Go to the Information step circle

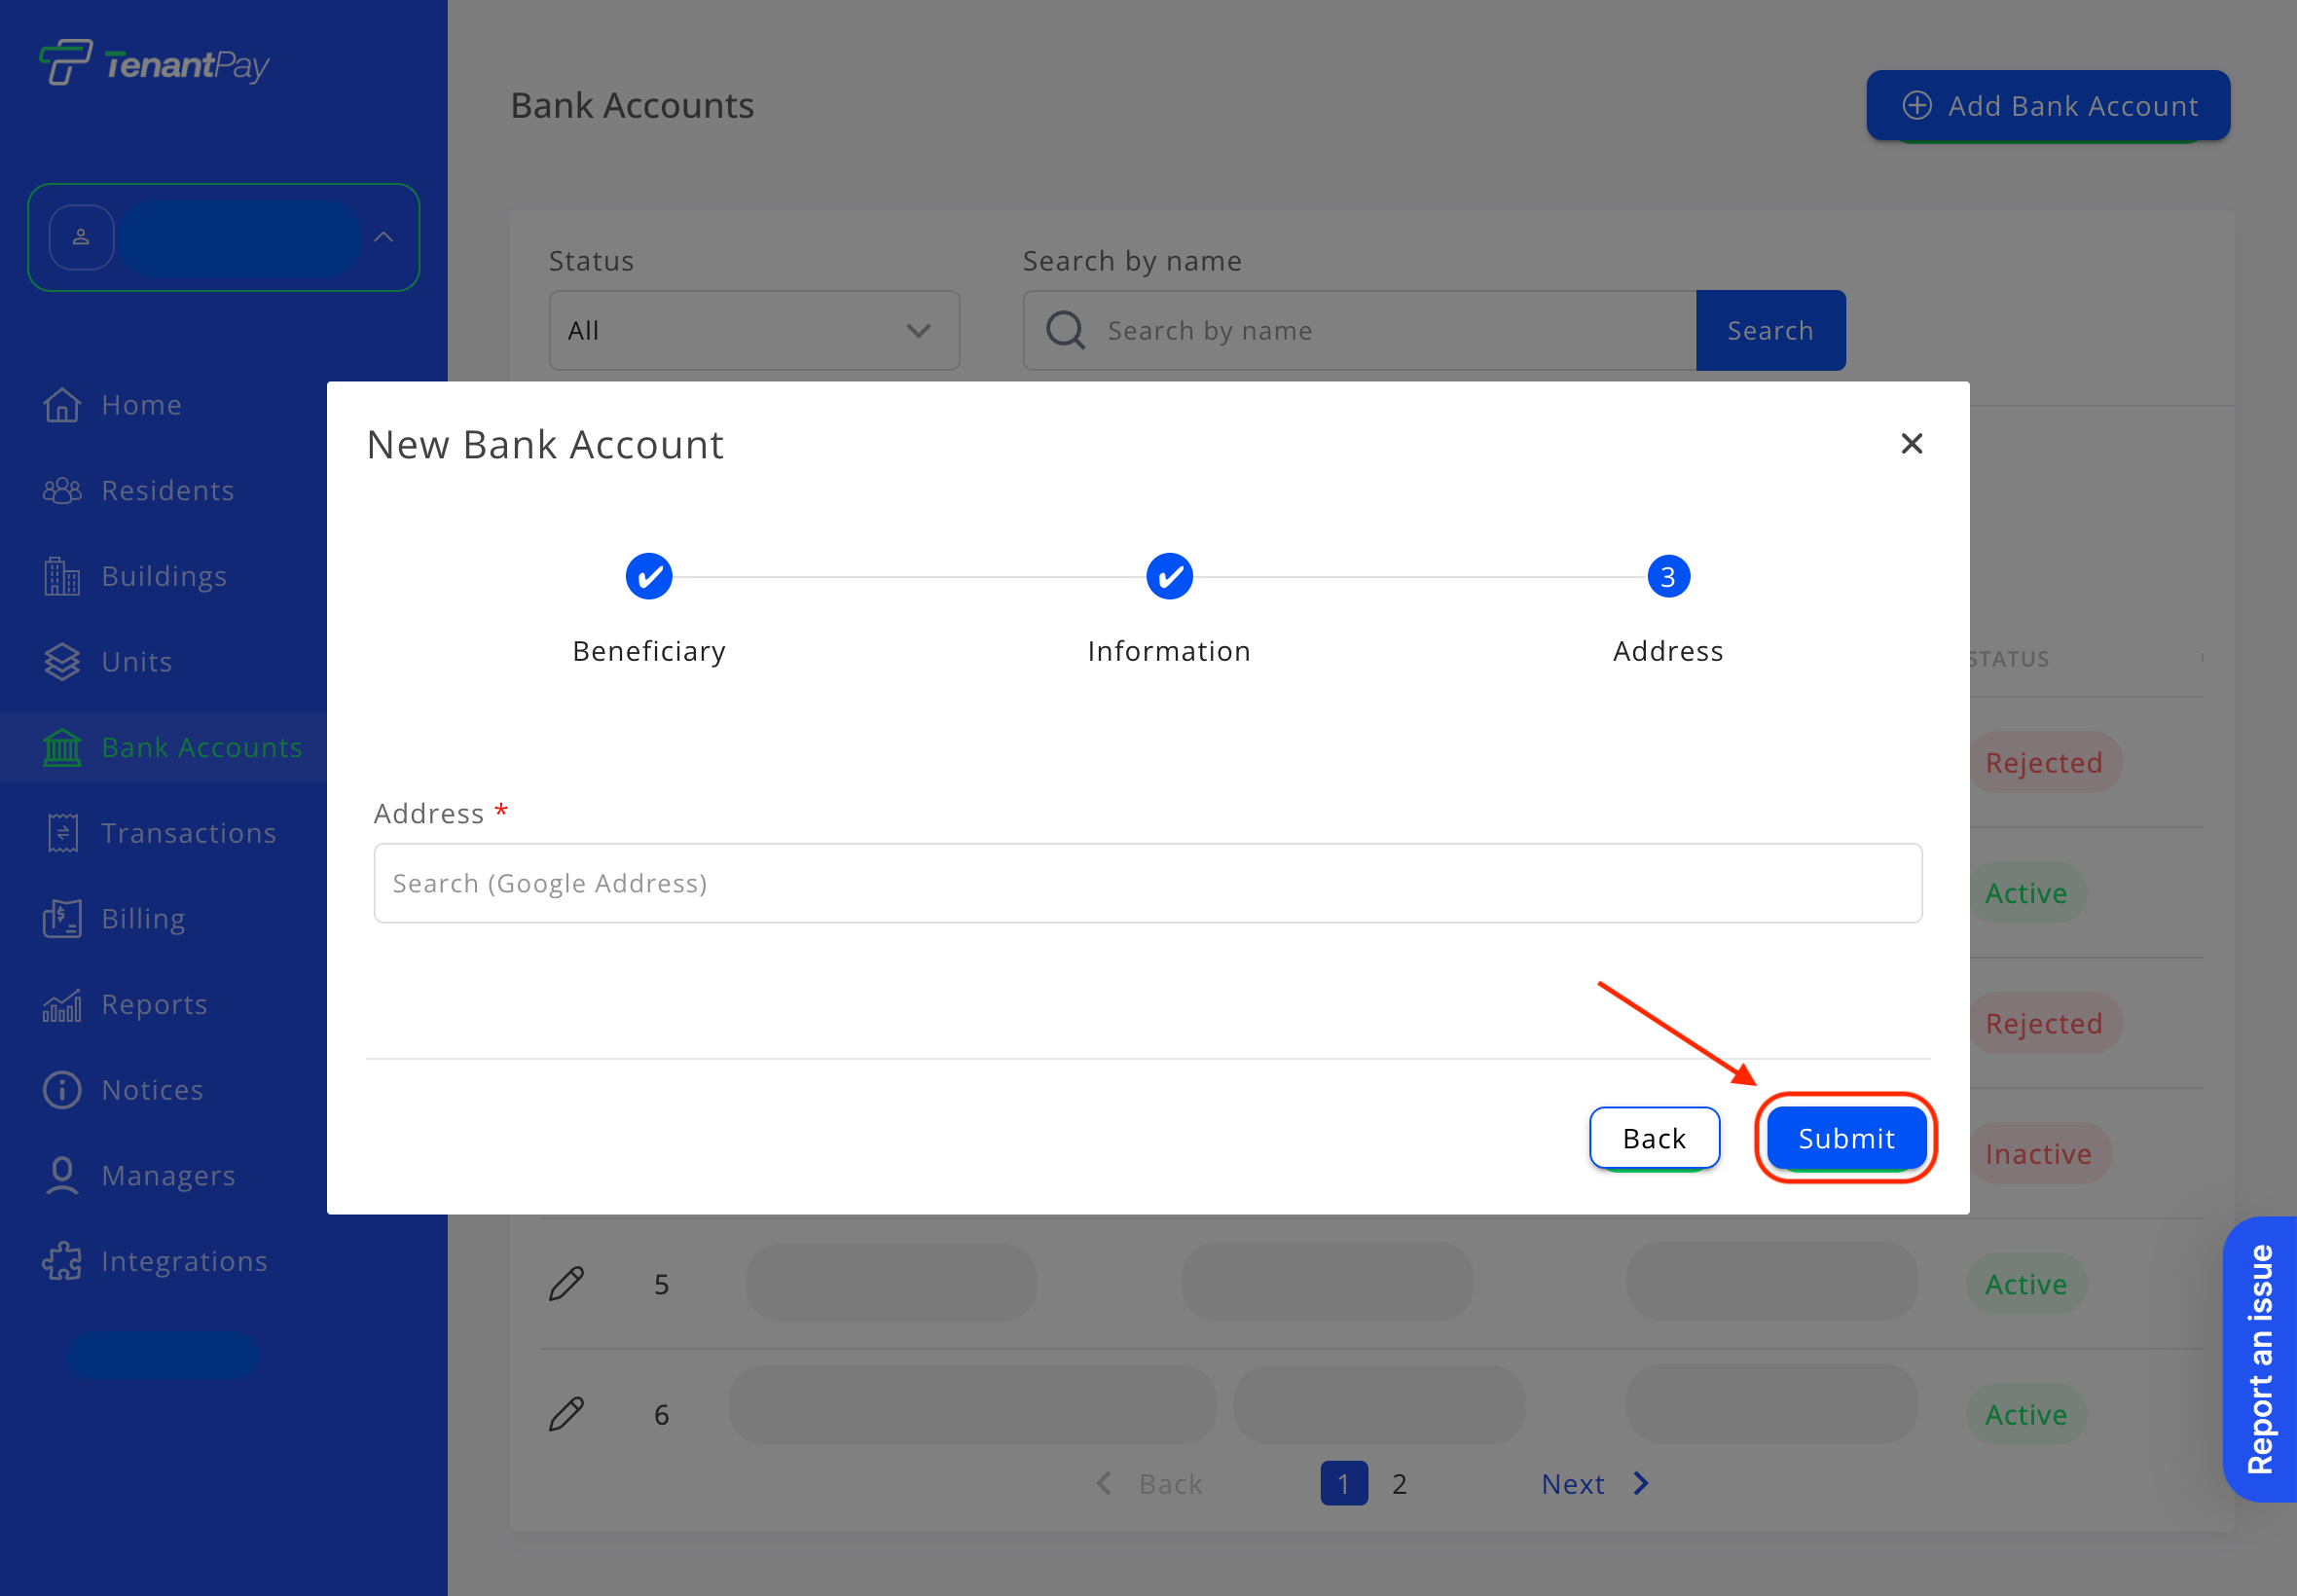tap(1169, 577)
